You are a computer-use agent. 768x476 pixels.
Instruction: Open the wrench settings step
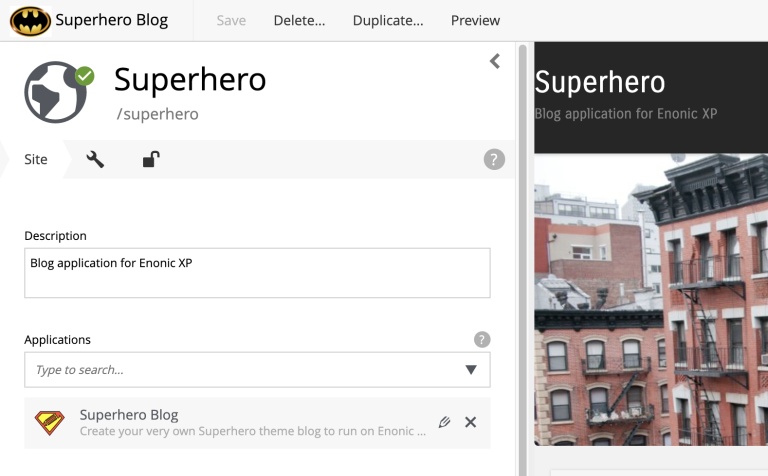coord(95,159)
